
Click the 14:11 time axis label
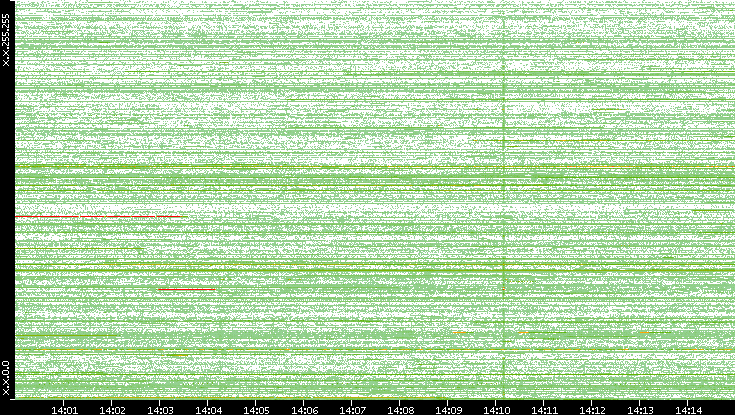(544, 411)
